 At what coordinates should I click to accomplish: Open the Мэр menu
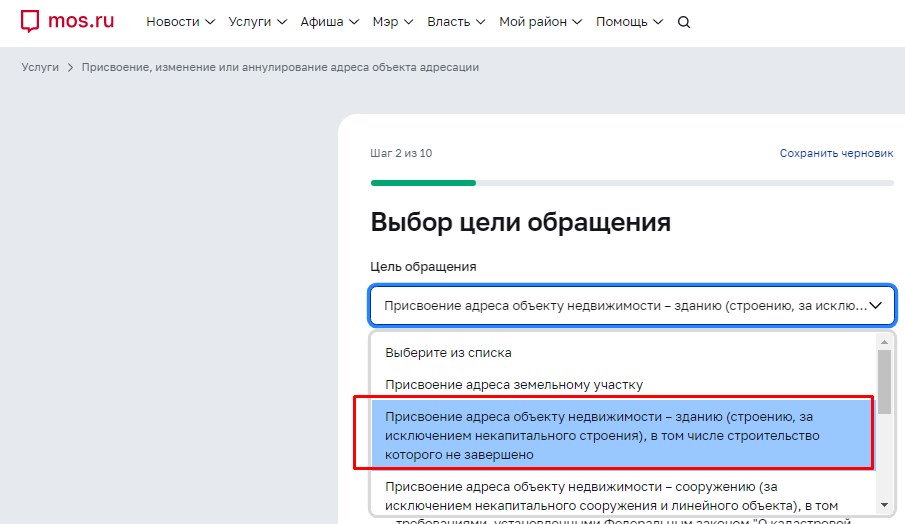click(x=392, y=22)
